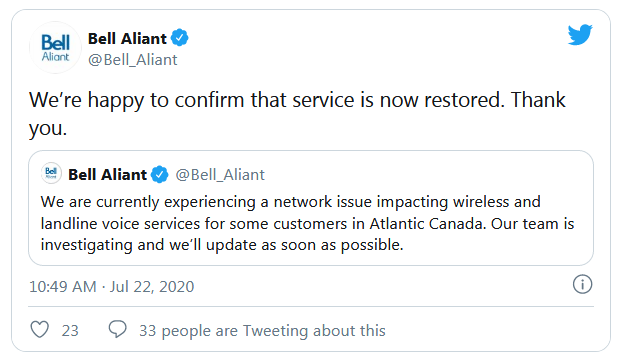Viewport: 621px width, 361px height.
Task: Open quoted tweet about network issue
Action: click(x=311, y=208)
